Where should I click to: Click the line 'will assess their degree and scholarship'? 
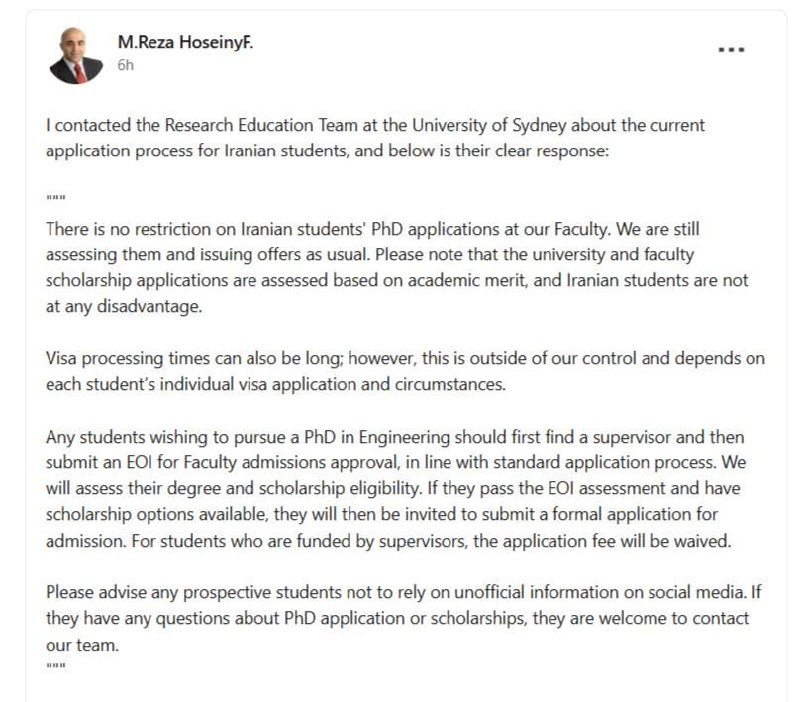(393, 489)
